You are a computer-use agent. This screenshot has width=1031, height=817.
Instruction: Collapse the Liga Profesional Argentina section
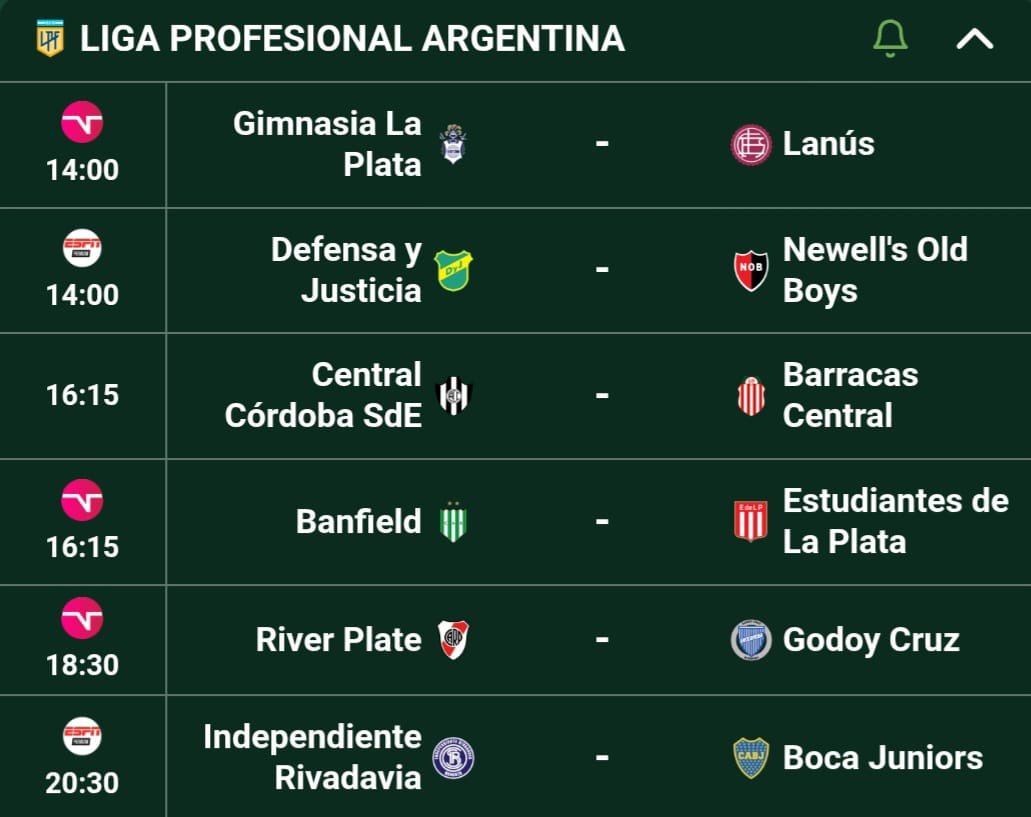pos(974,39)
